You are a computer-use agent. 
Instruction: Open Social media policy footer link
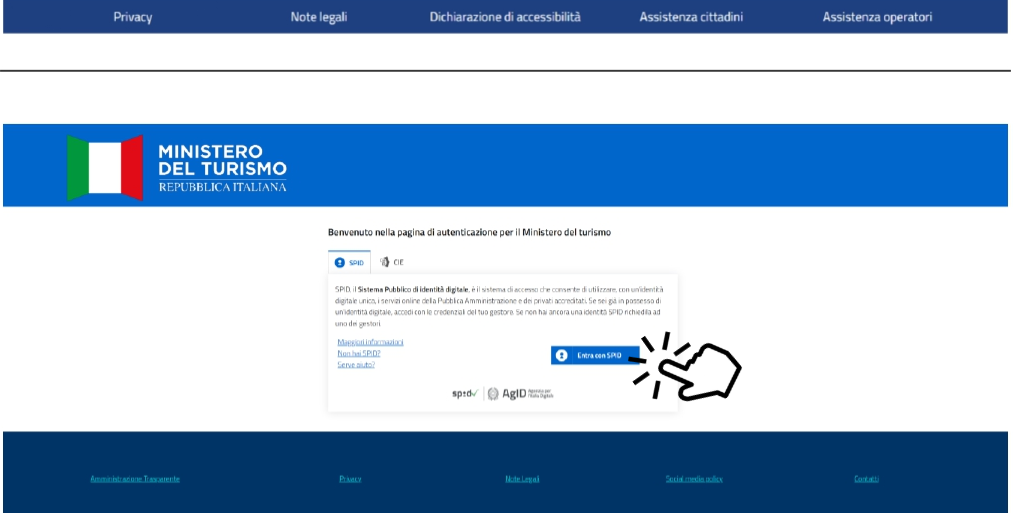click(694, 479)
